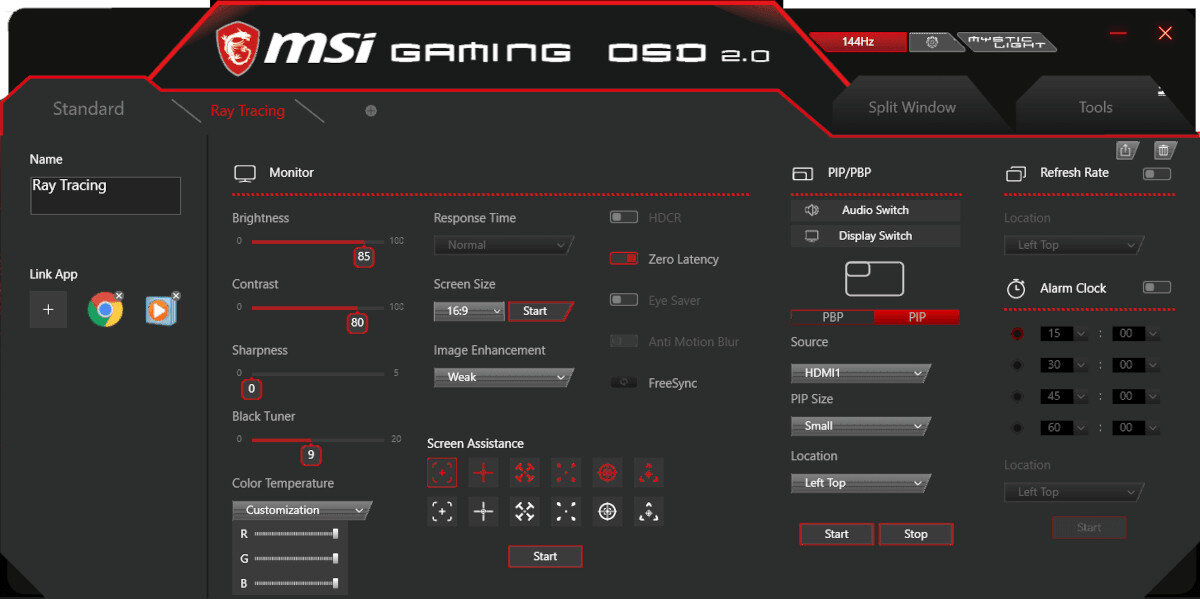Select the white circular target crosshair

point(607,512)
